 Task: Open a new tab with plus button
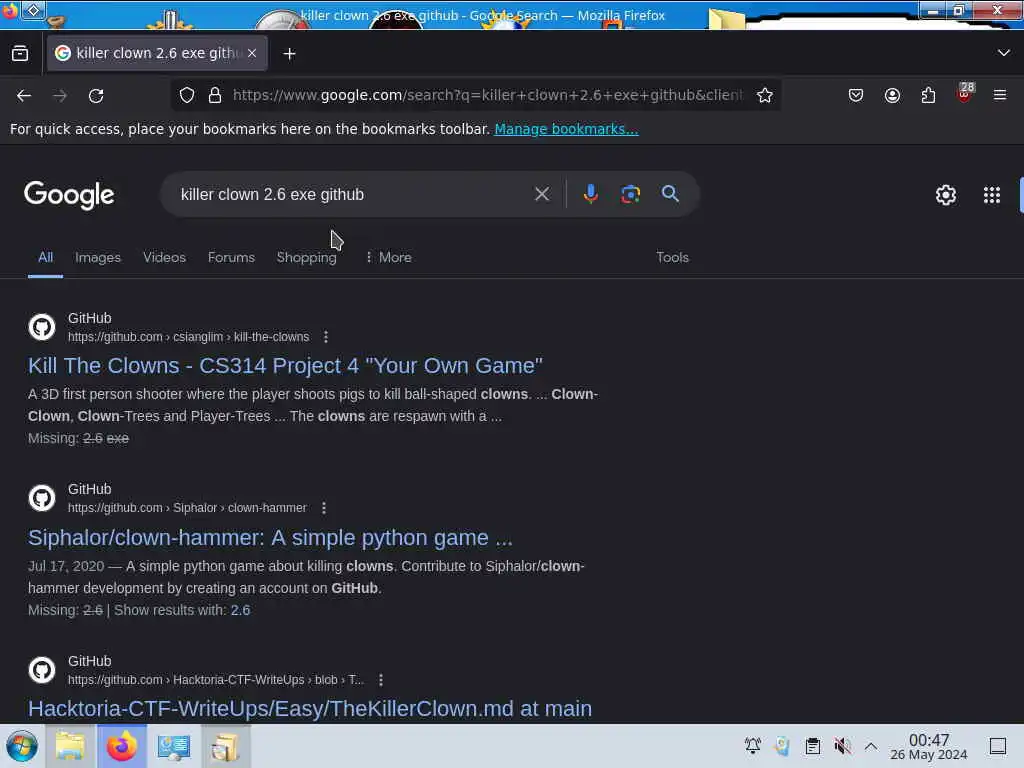pyautogui.click(x=289, y=54)
